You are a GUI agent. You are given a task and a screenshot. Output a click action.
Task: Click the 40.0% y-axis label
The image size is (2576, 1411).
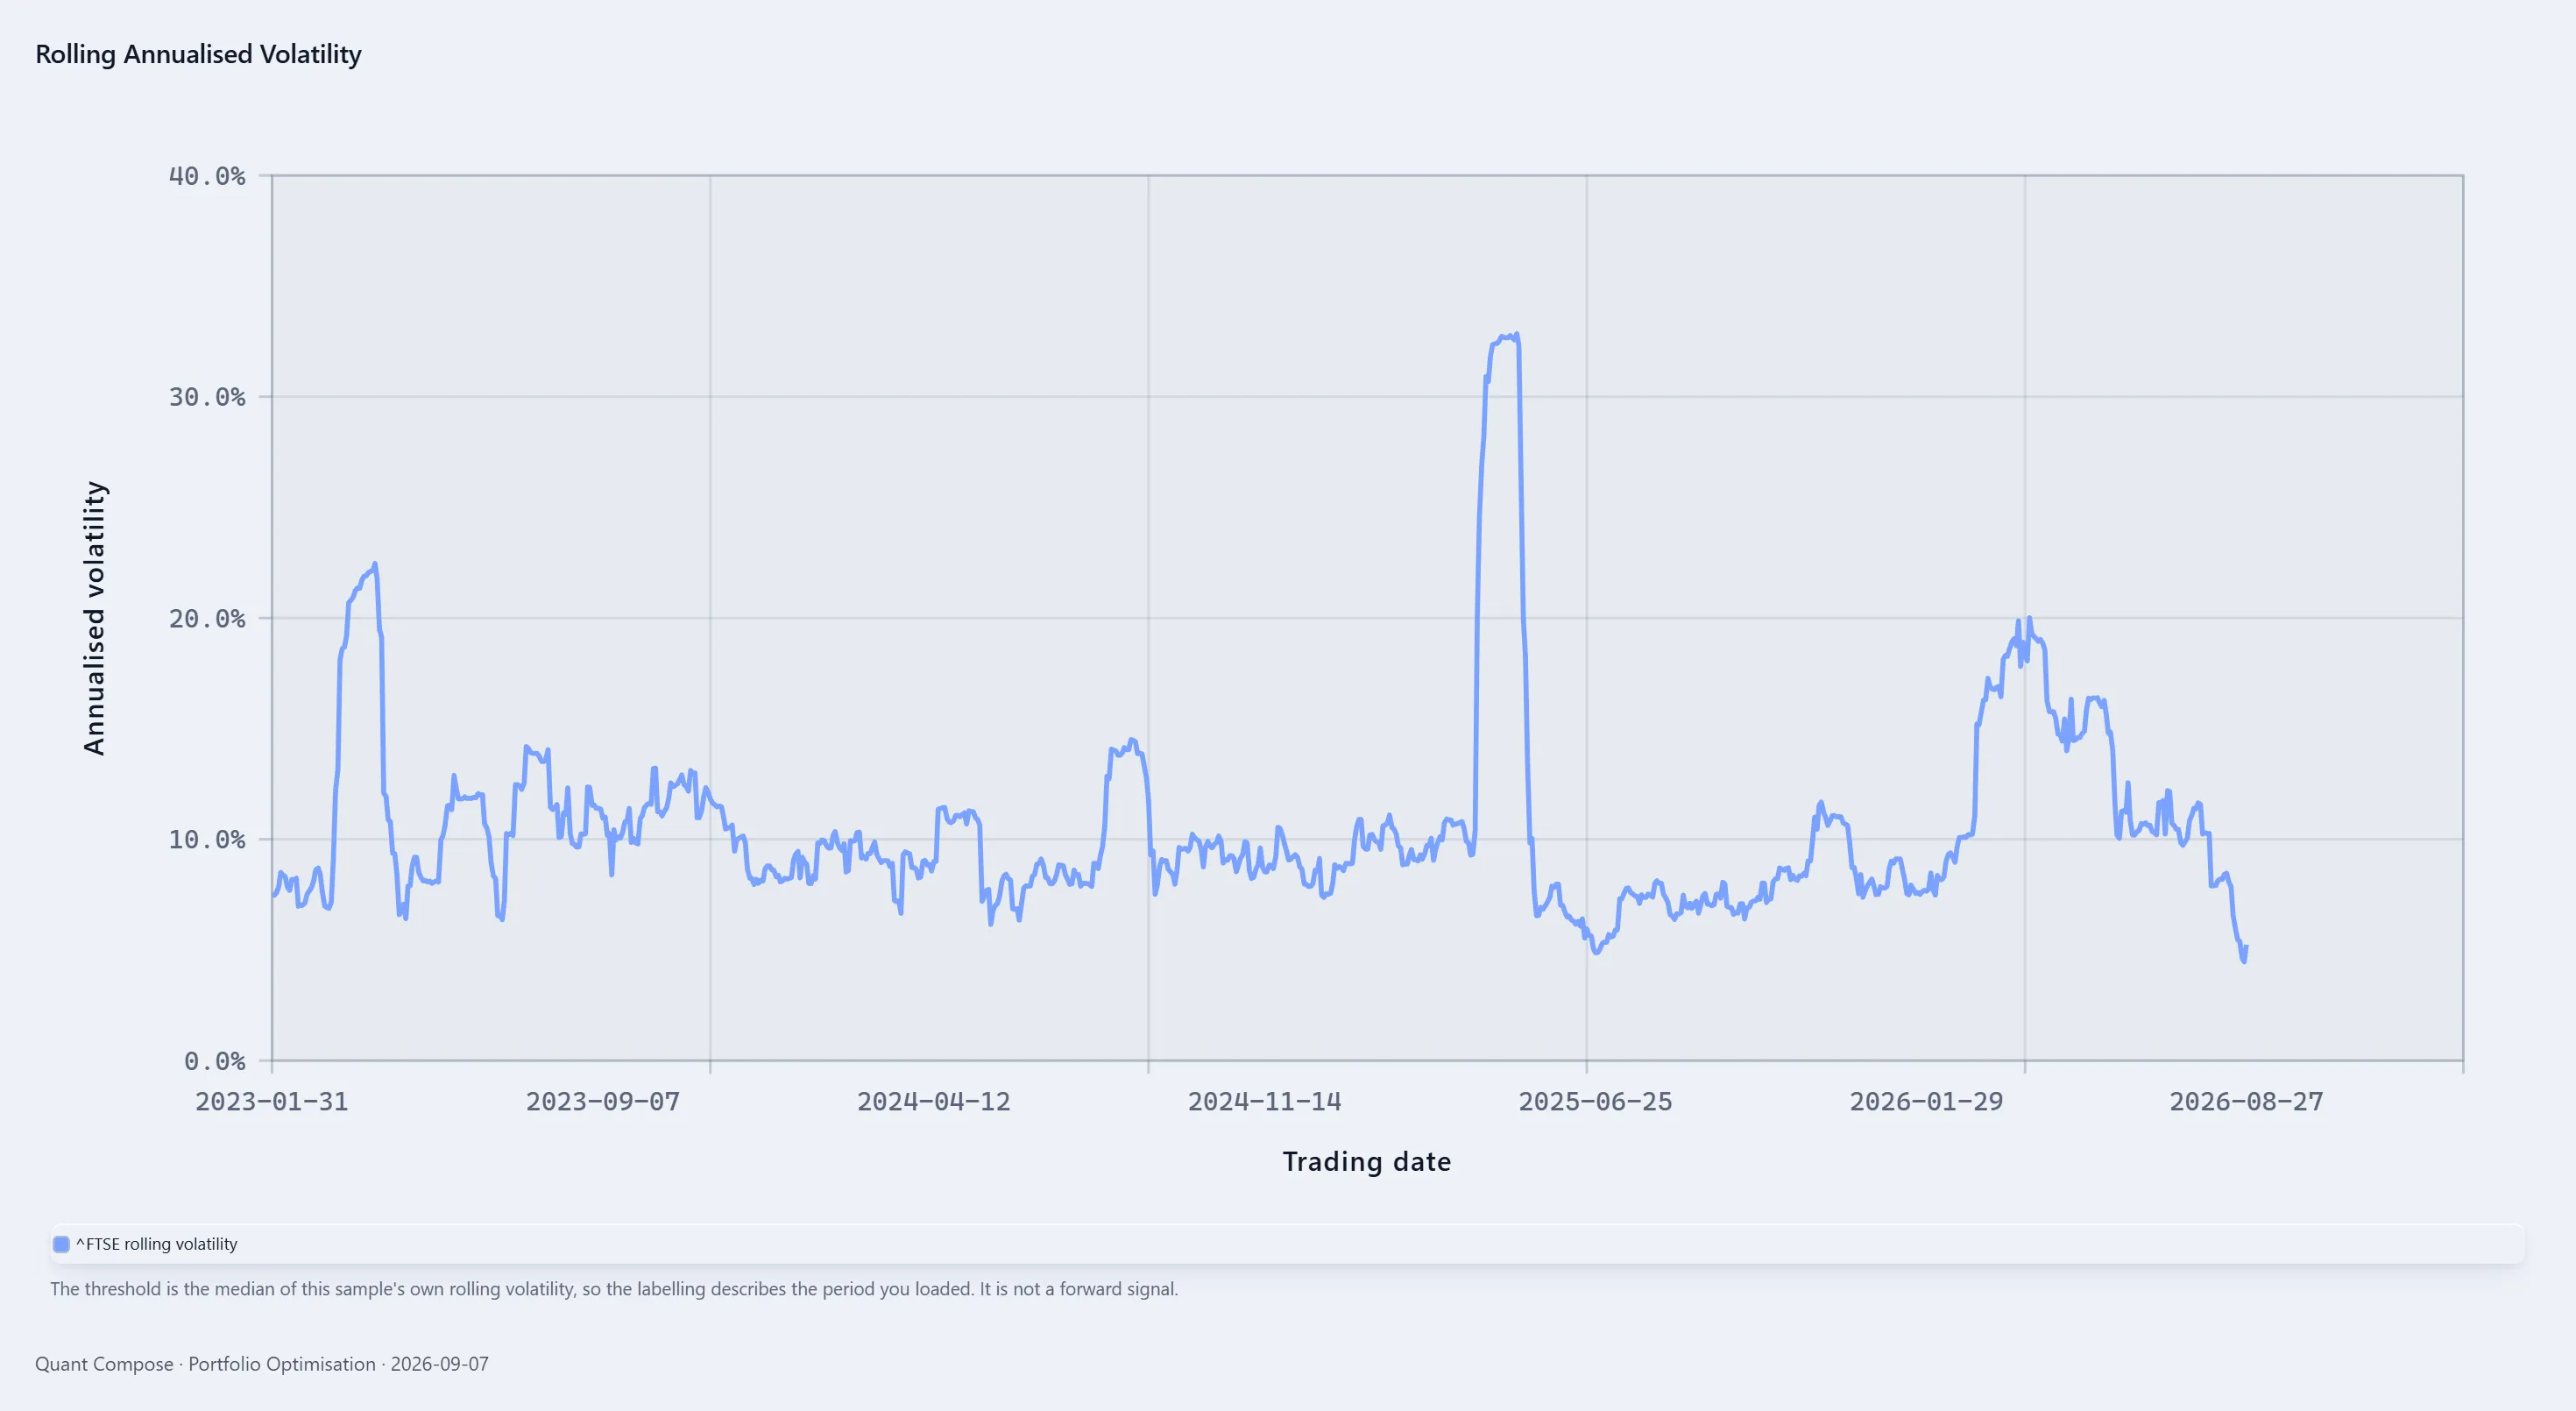coord(207,176)
